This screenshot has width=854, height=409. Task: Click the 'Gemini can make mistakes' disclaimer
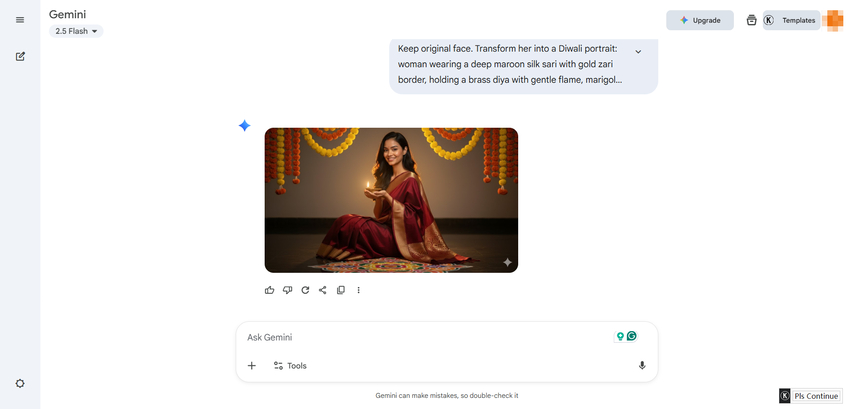[447, 395]
